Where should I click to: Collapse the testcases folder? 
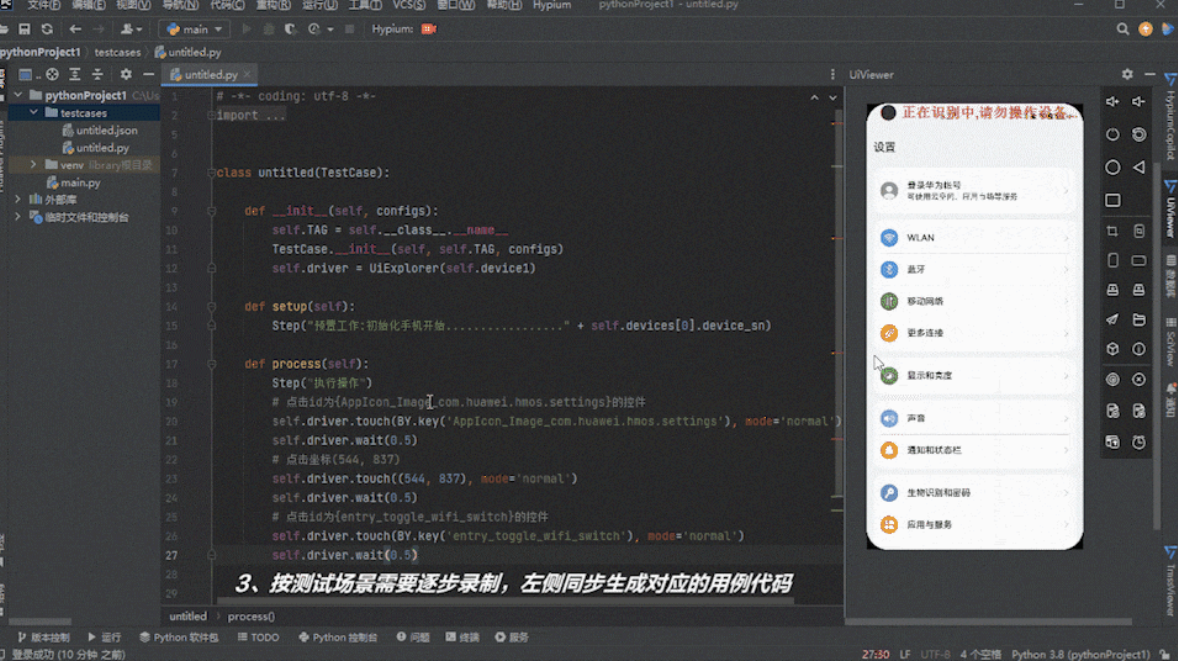tap(35, 113)
